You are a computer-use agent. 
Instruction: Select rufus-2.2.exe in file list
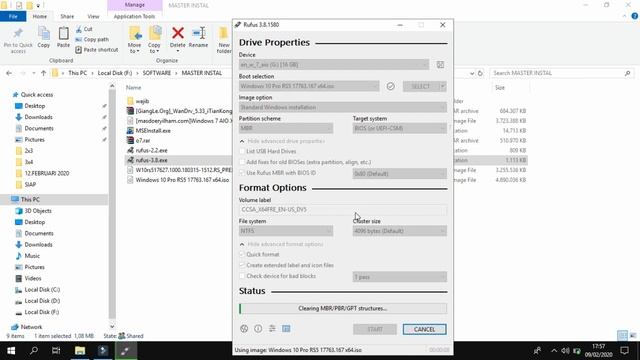point(151,150)
